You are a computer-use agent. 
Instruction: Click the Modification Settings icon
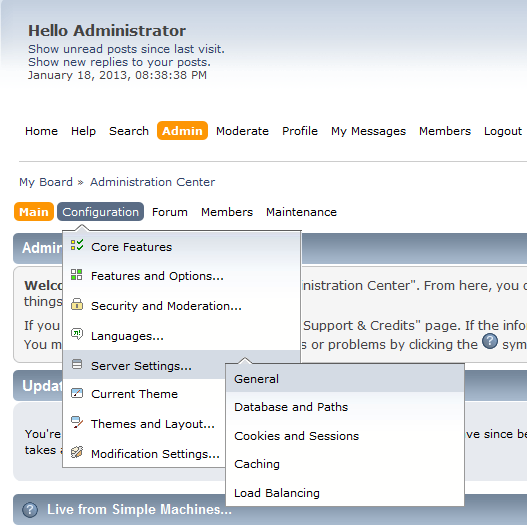pyautogui.click(x=77, y=452)
